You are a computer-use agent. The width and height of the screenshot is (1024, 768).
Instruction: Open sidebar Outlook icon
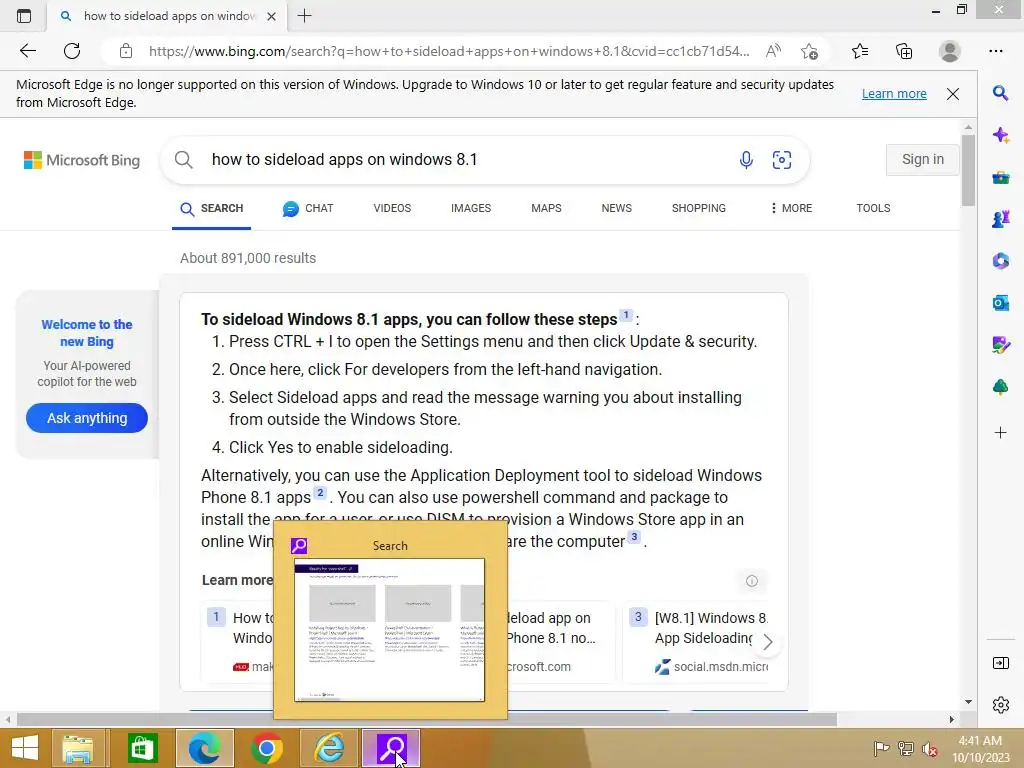click(1000, 303)
